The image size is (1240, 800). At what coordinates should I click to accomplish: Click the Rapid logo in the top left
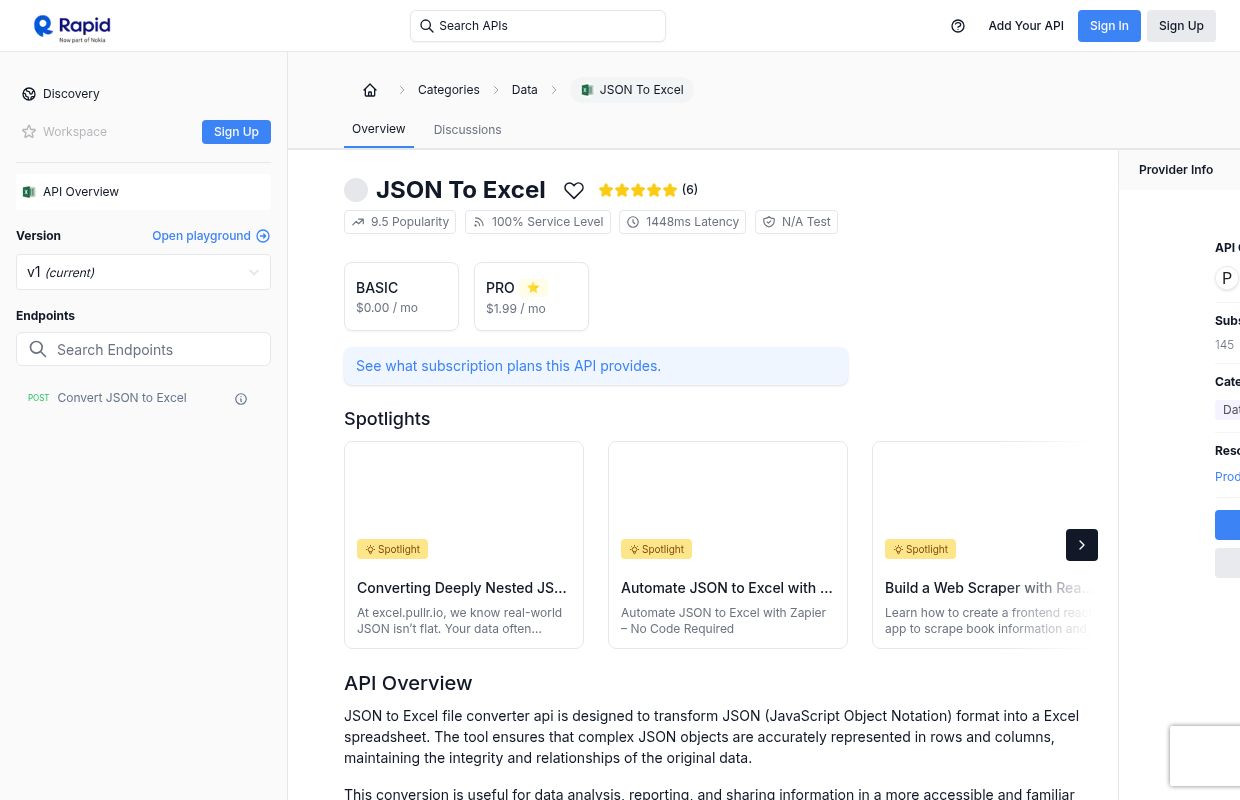pos(71,27)
